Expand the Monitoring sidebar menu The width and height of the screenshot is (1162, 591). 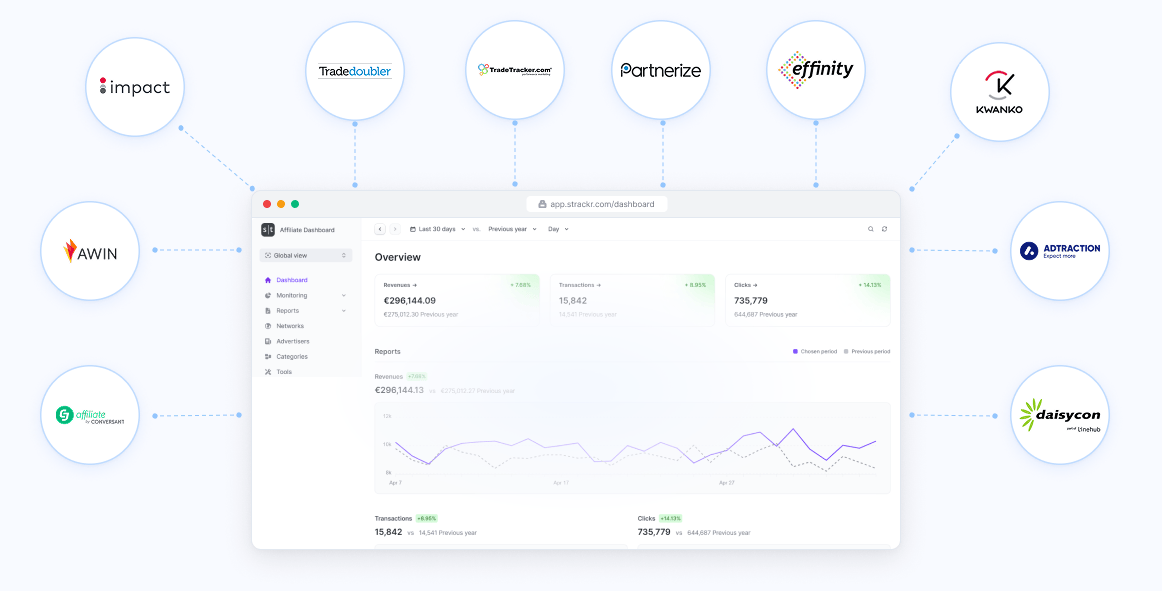(x=305, y=295)
